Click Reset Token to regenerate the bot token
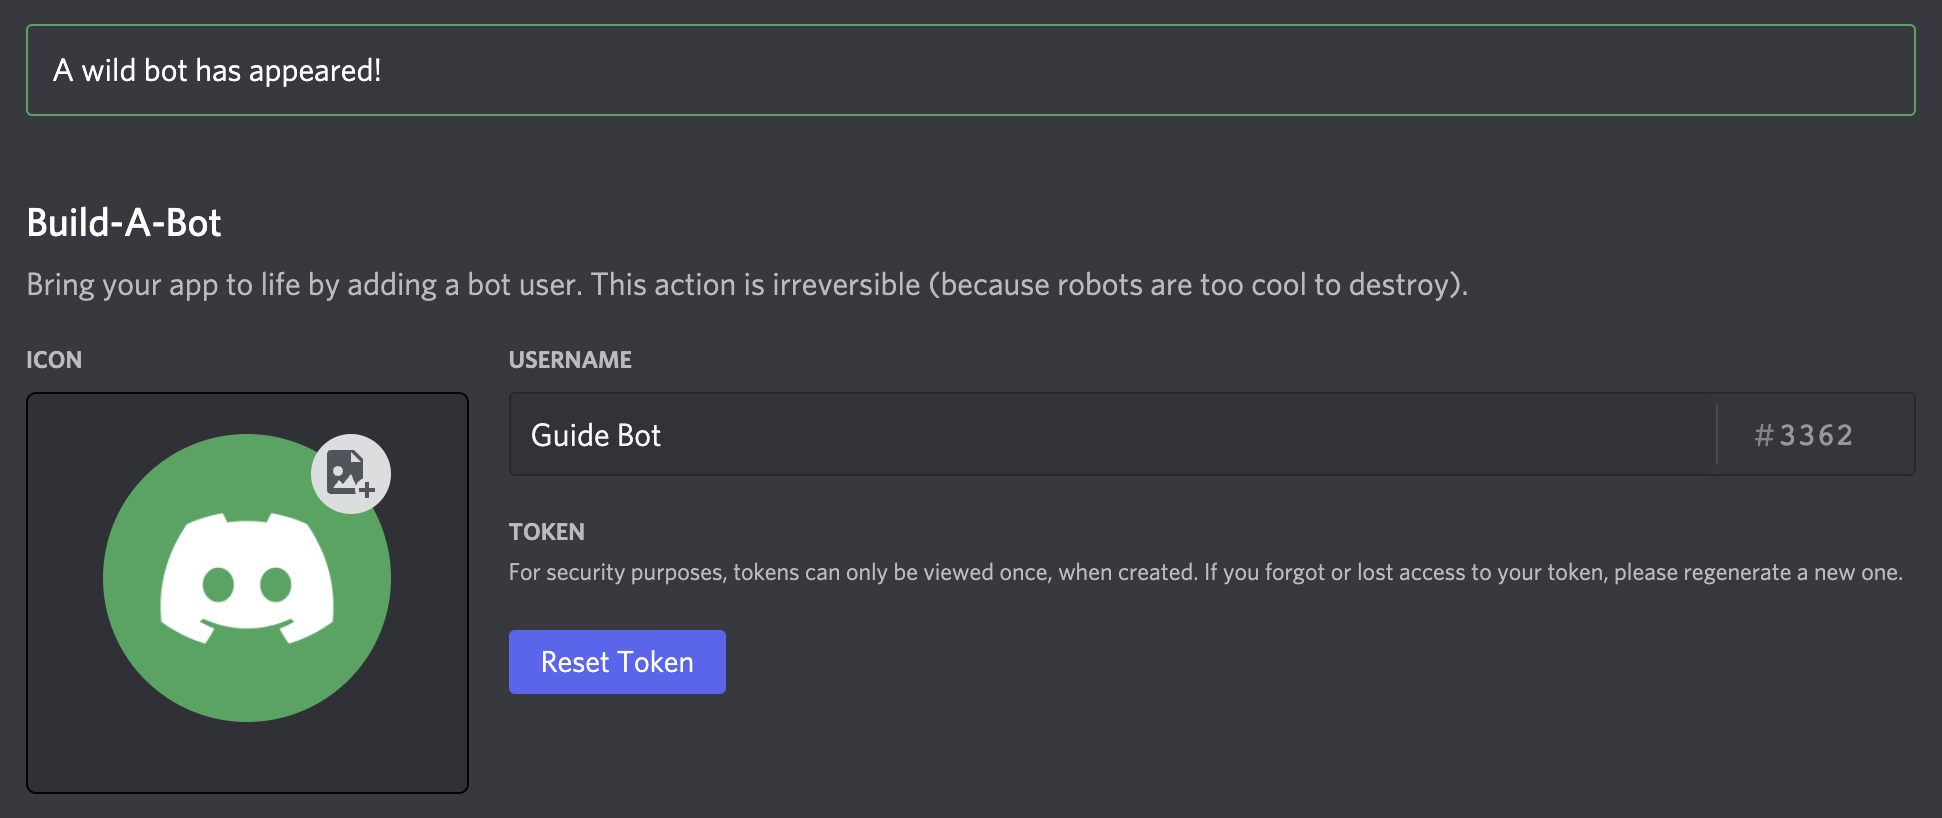The width and height of the screenshot is (1942, 818). point(616,661)
